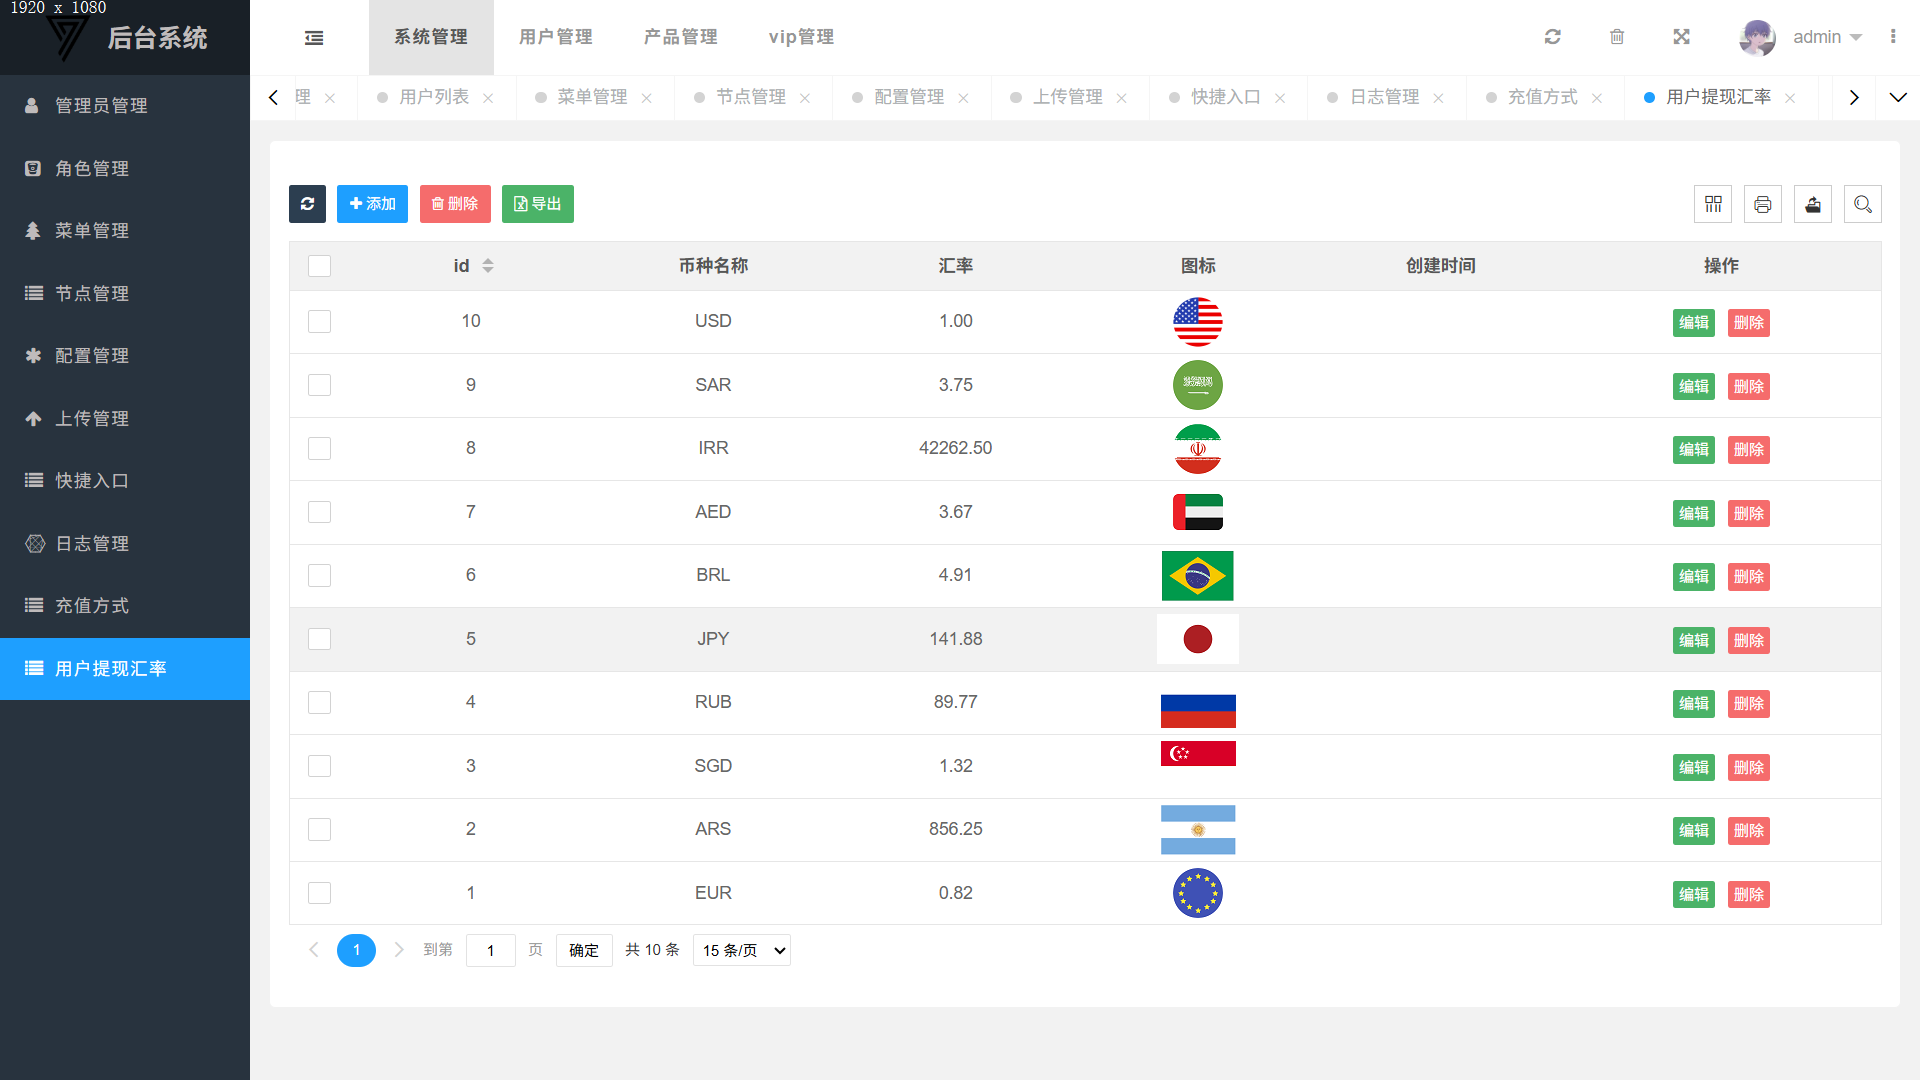The image size is (1920, 1080).
Task: Click the page number input field
Action: (490, 950)
